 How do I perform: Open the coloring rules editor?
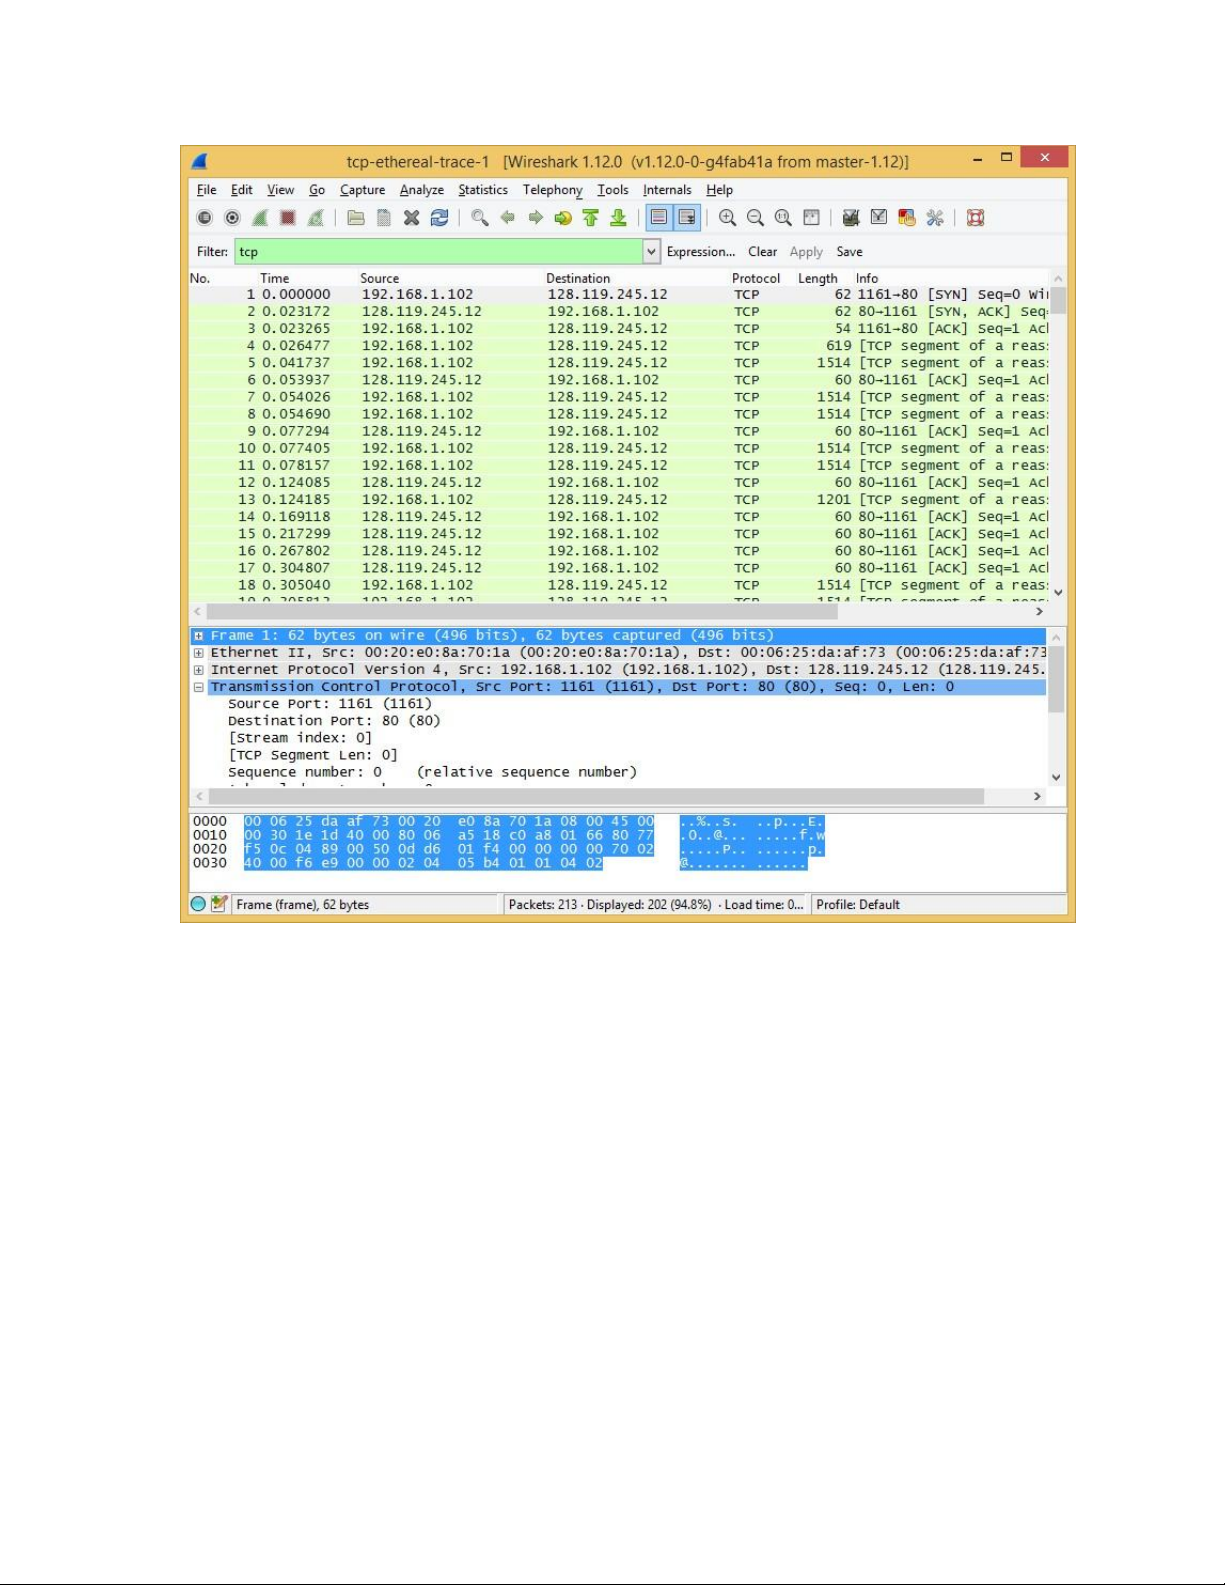tap(907, 218)
